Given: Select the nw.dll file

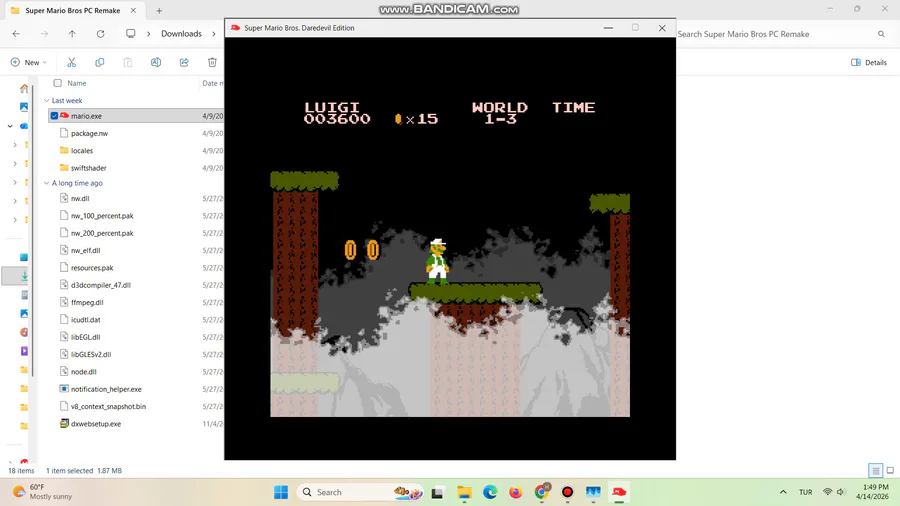Looking at the screenshot, I should click(x=80, y=198).
